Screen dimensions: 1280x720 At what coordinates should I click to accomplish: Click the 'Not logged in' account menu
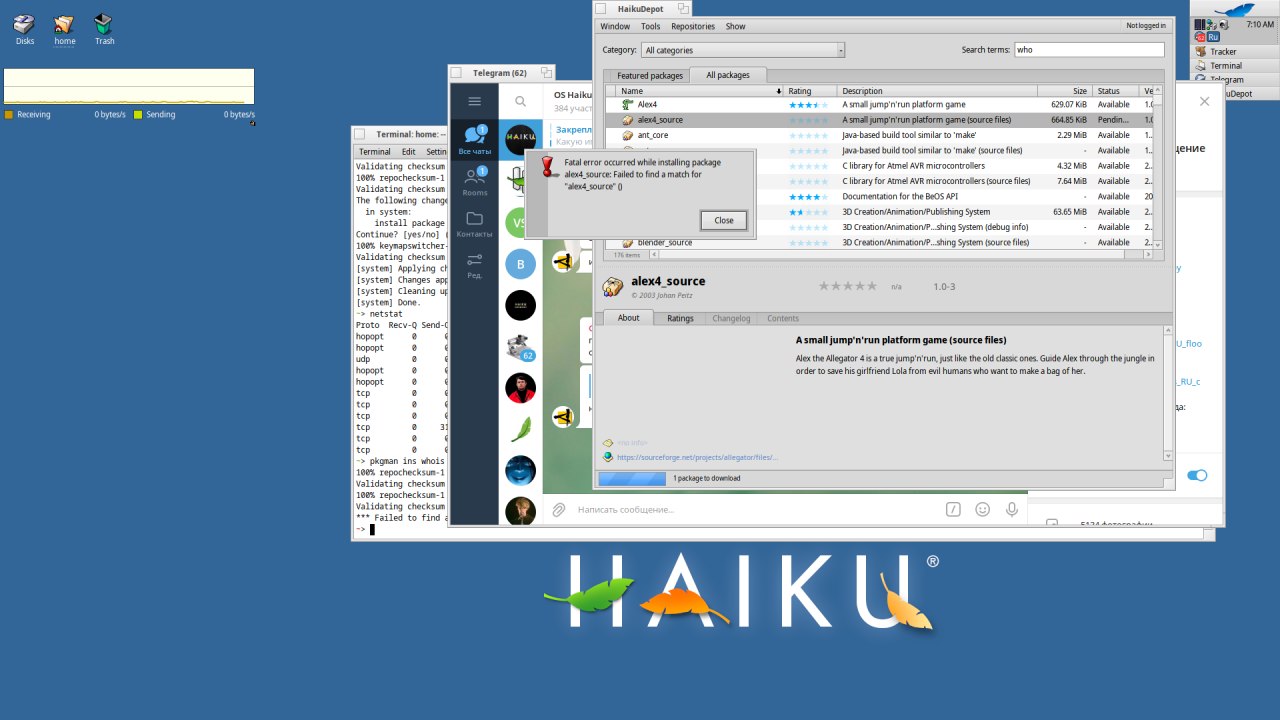(x=1146, y=26)
